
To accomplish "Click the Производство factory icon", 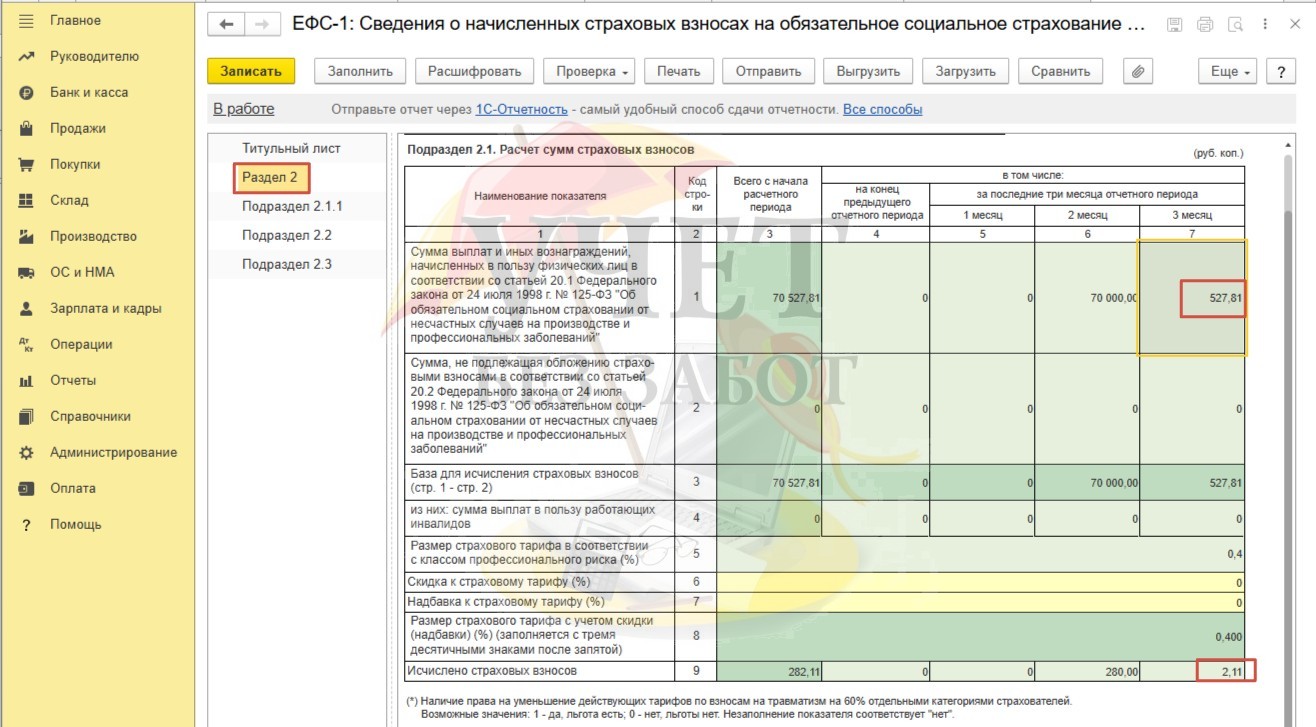I will coord(27,237).
